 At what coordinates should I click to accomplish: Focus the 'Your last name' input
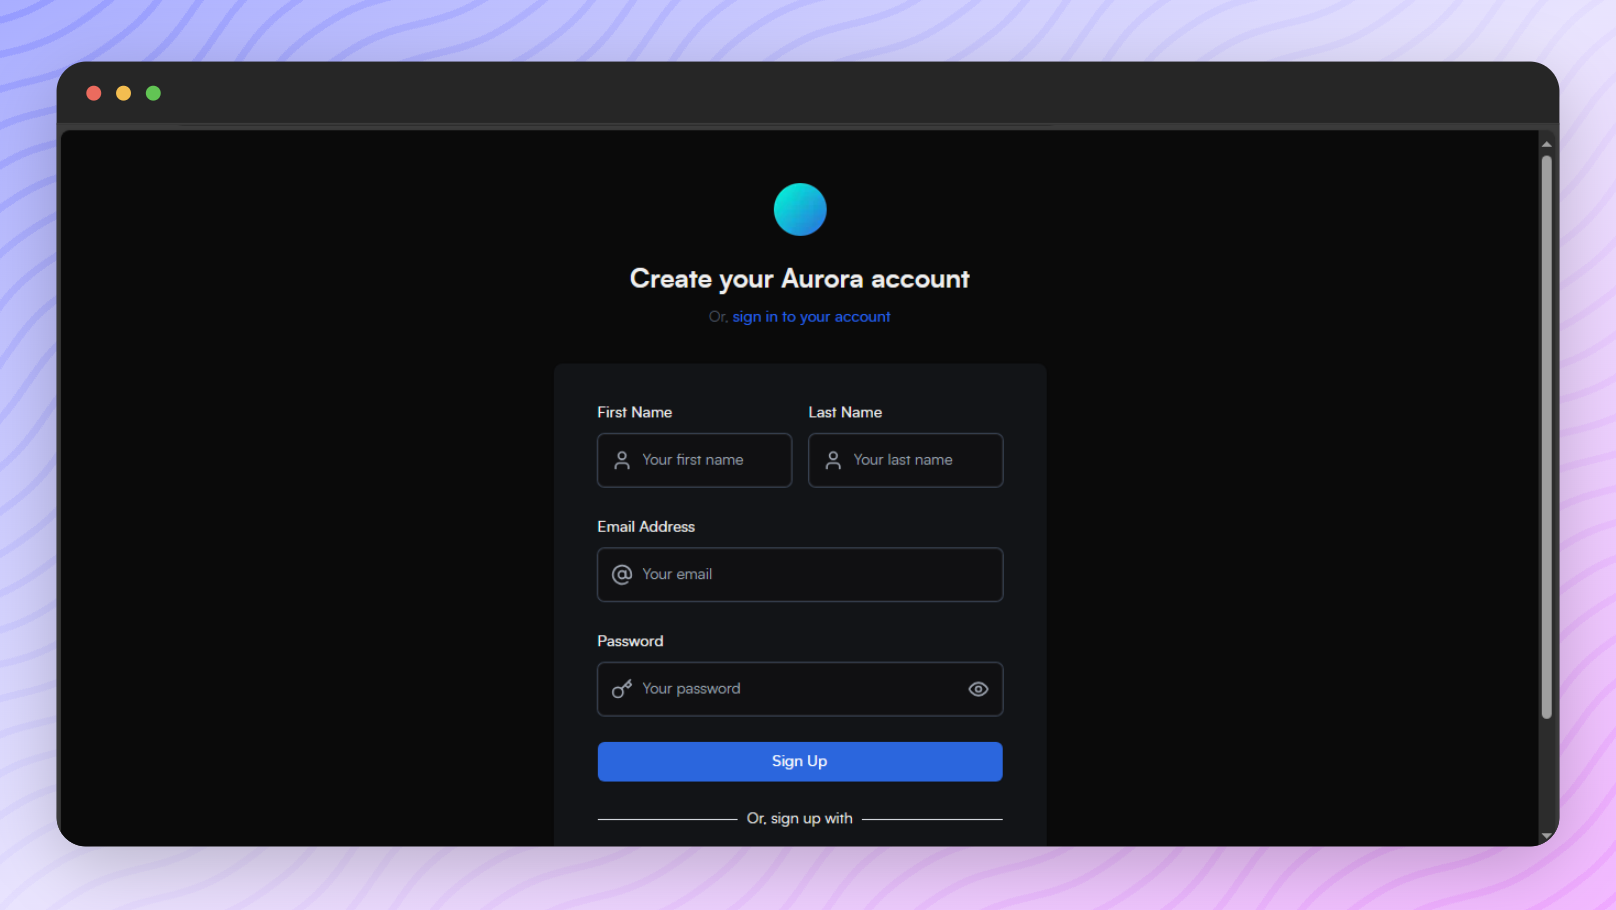(x=906, y=460)
